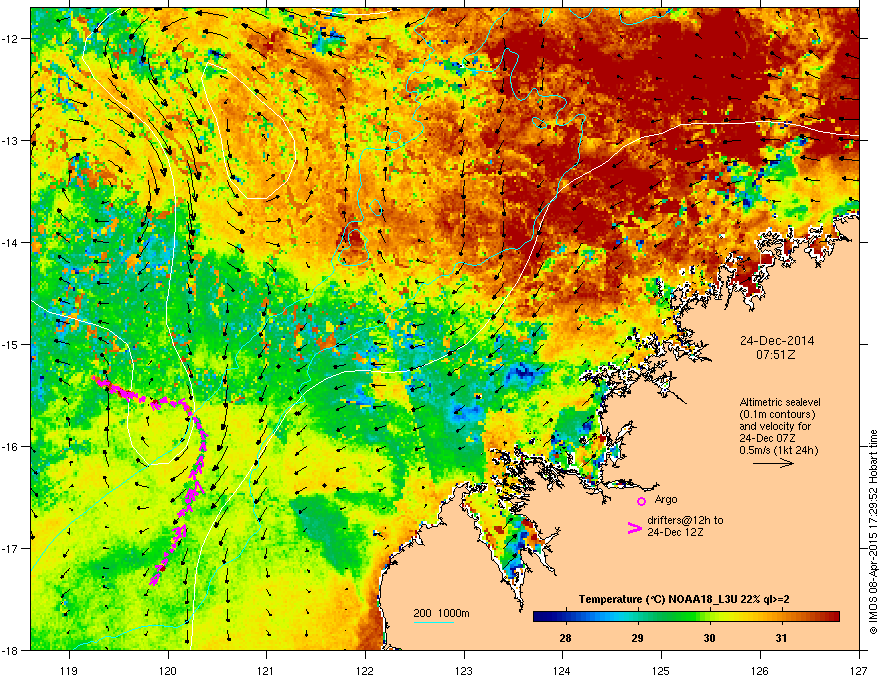Viewport: 880px width, 680px height.
Task: Click latitude axis label -17
Action: tap(11, 548)
